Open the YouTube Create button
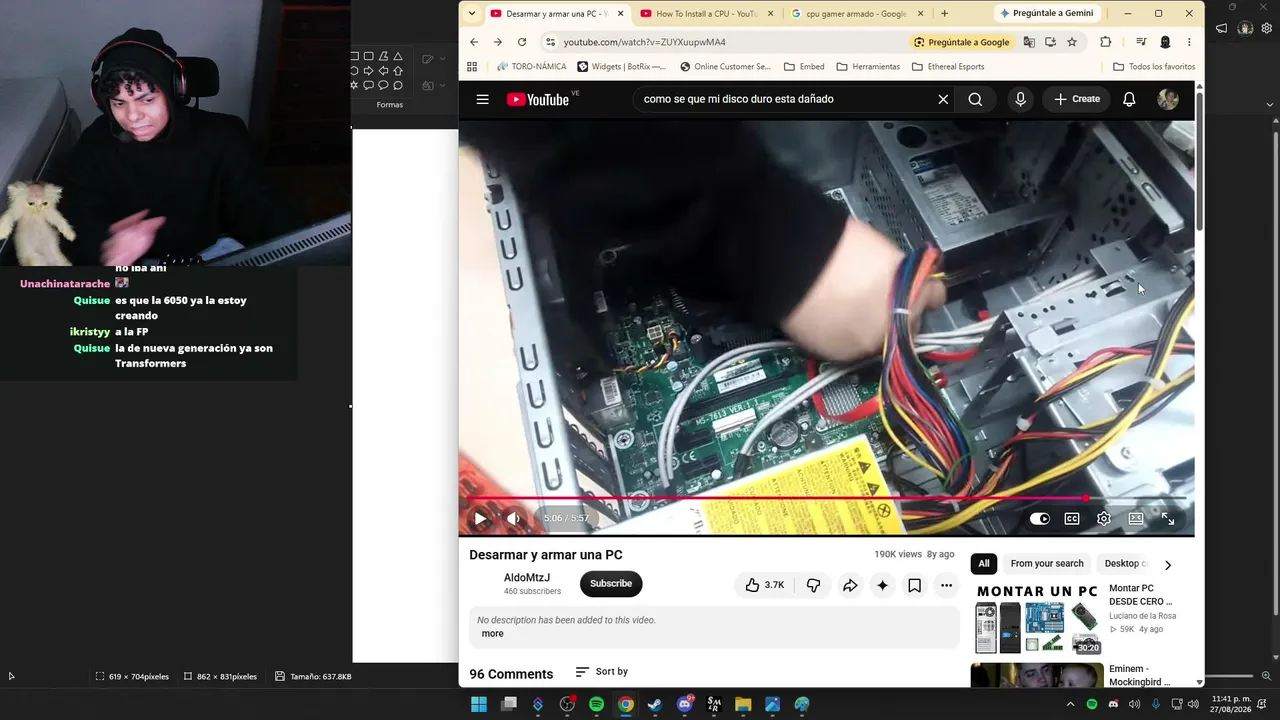 [1076, 99]
